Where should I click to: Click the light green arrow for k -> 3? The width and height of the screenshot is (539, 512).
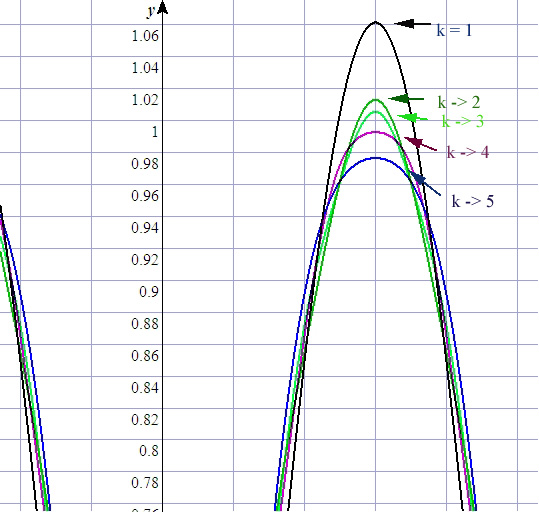tap(412, 118)
